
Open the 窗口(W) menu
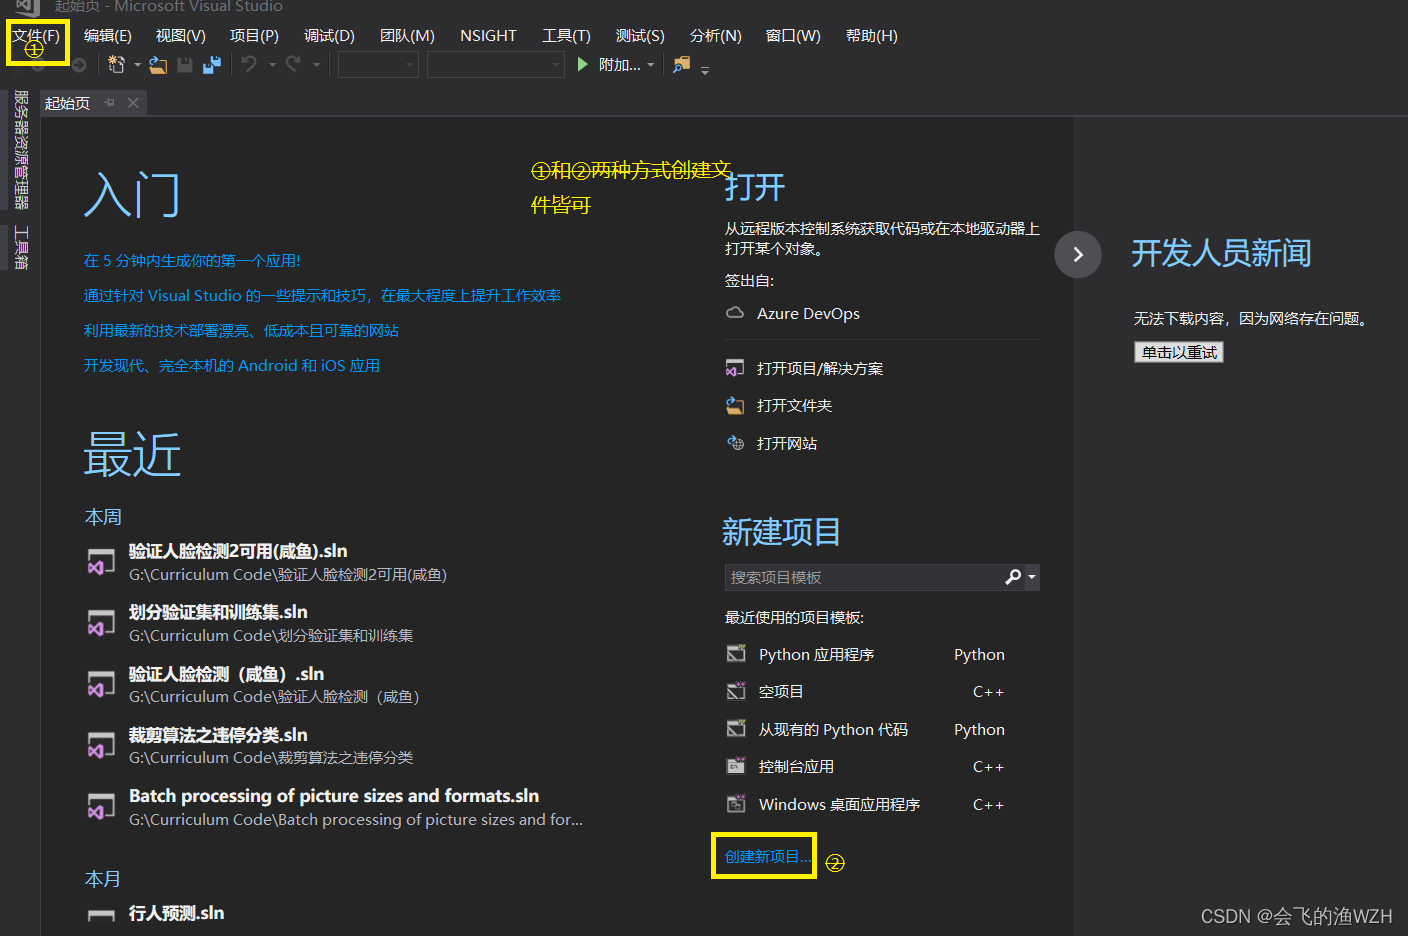pos(793,36)
